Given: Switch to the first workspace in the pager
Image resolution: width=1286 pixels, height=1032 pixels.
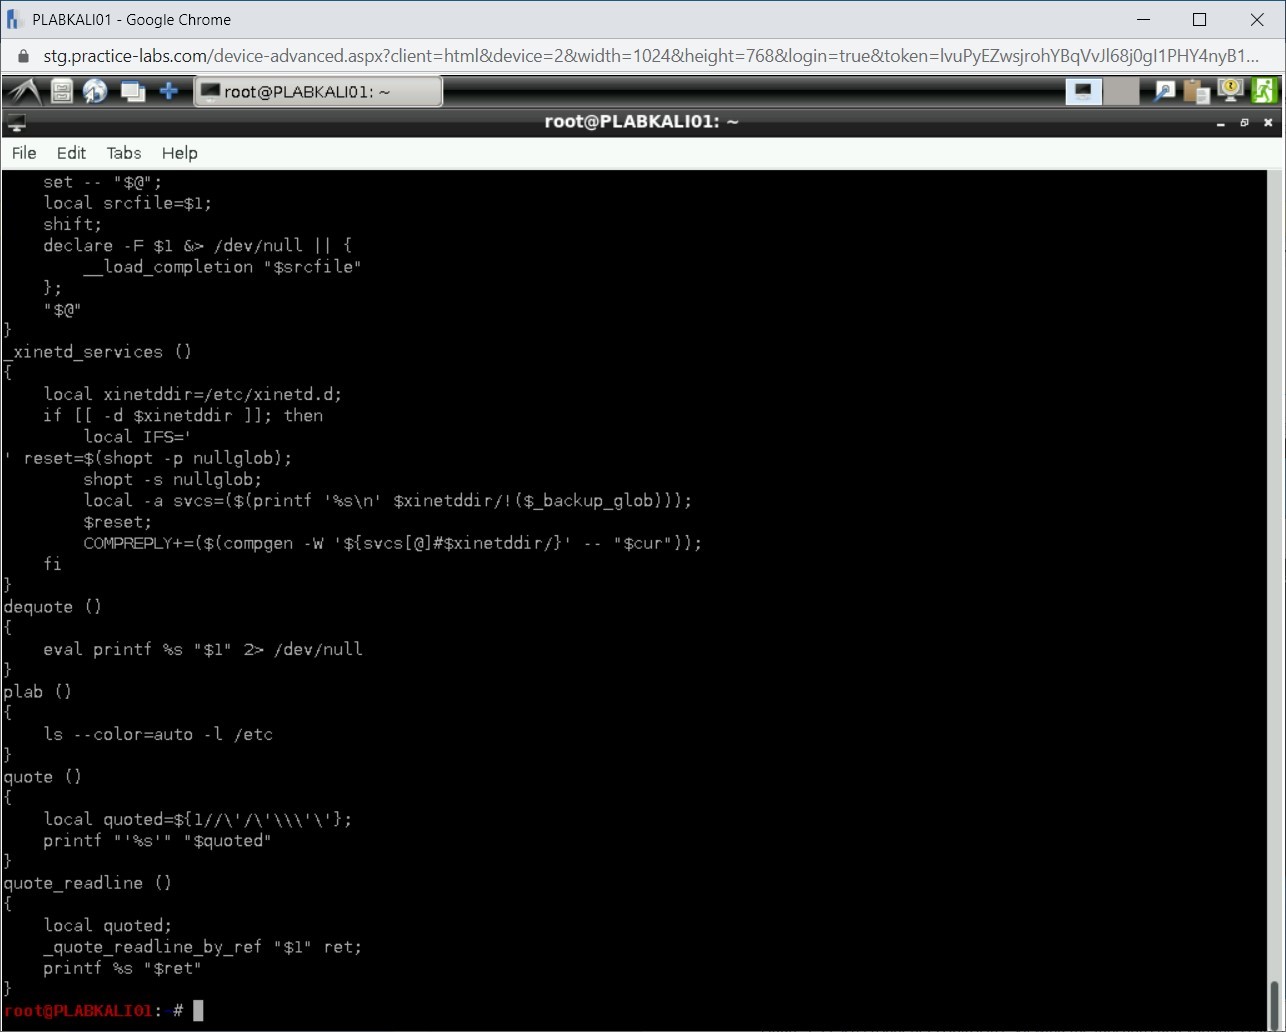Looking at the screenshot, I should 1083,91.
